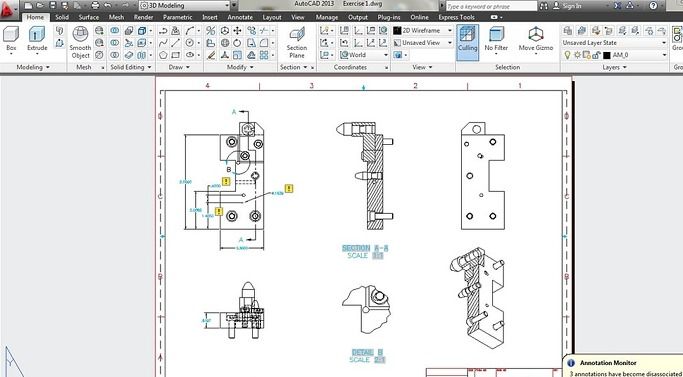The width and height of the screenshot is (683, 377).
Task: Expand the Draw panel
Action: (x=179, y=67)
